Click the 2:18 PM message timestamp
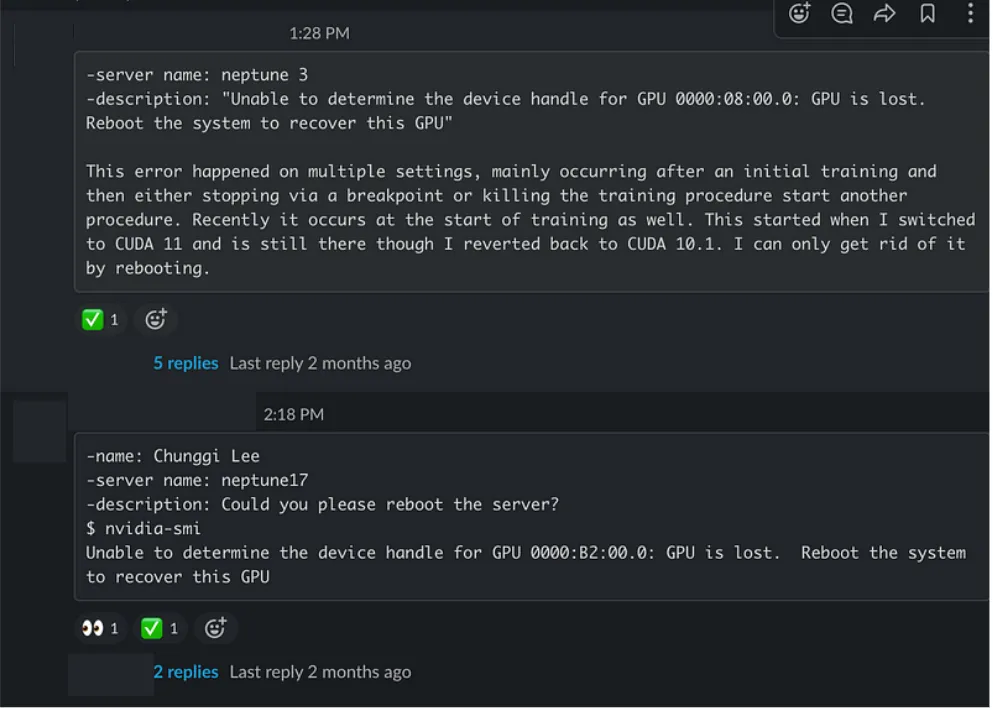993x710 pixels. click(293, 414)
